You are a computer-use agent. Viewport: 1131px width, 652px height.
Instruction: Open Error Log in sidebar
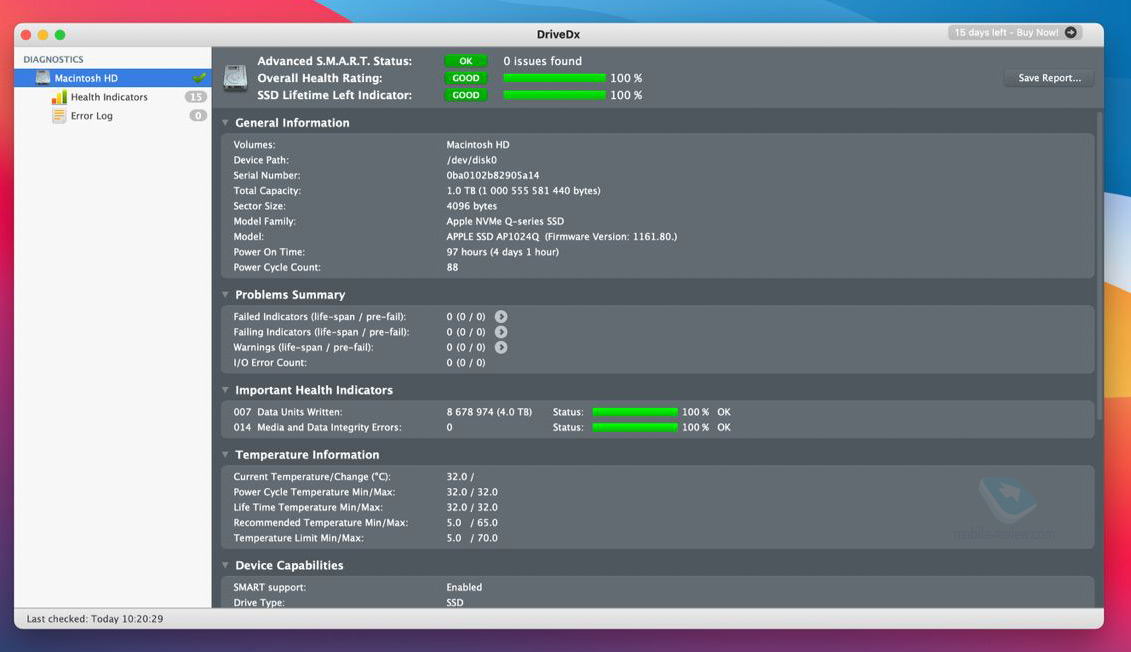(x=92, y=115)
